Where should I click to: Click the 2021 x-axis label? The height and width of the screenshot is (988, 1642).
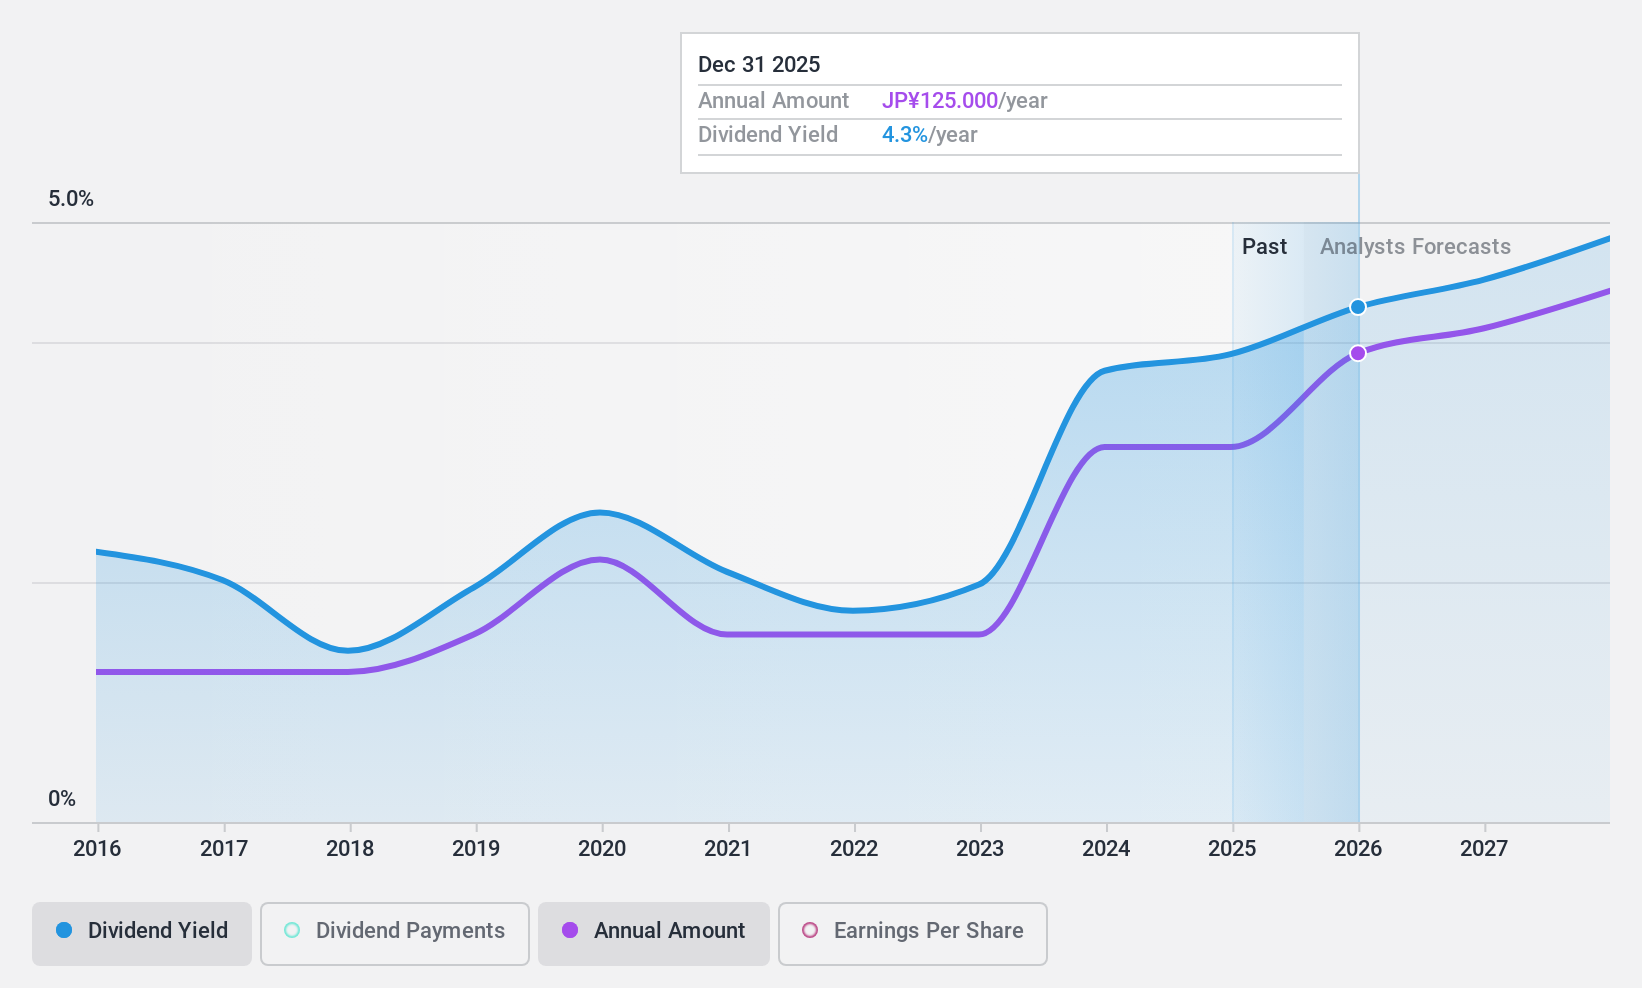pyautogui.click(x=728, y=849)
